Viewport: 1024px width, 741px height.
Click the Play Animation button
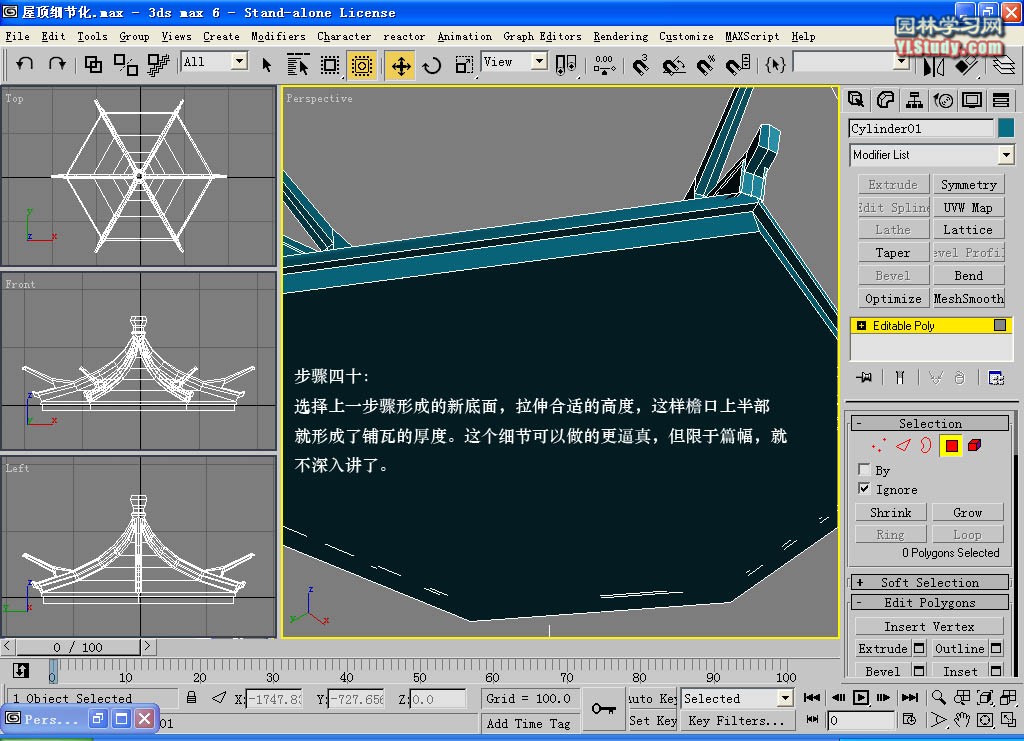point(861,697)
